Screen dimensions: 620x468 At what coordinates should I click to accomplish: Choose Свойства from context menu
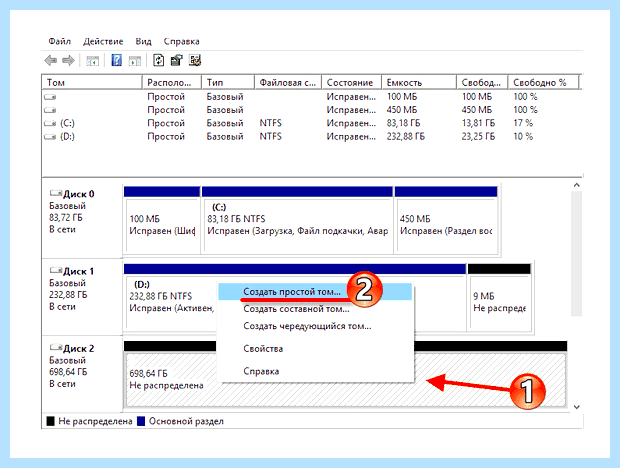pyautogui.click(x=315, y=349)
